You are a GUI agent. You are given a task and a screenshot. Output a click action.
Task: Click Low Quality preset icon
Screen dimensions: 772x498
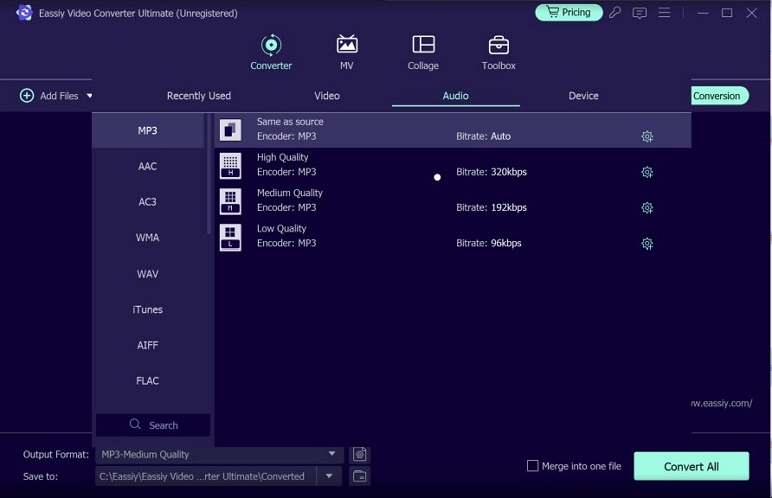coord(230,237)
